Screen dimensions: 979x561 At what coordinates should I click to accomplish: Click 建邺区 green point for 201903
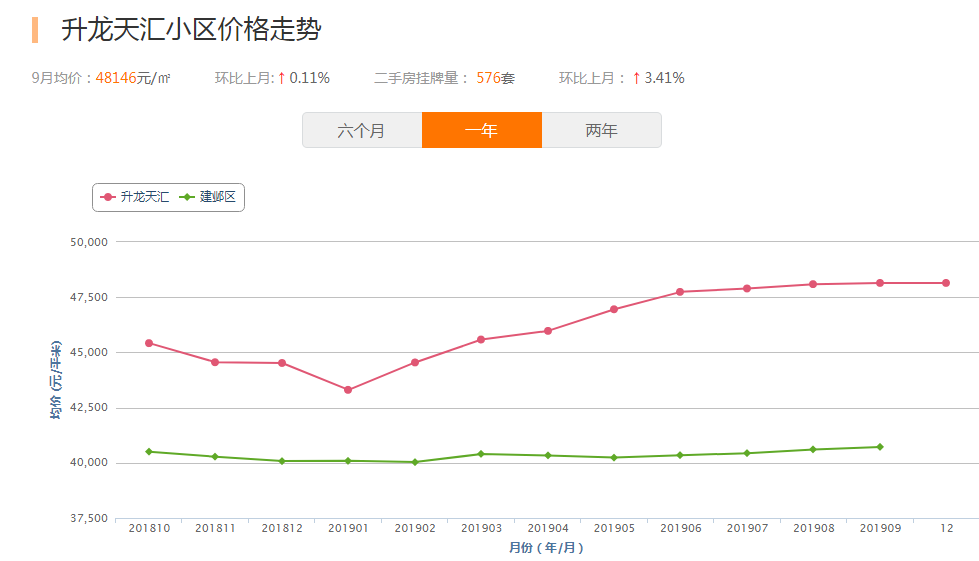pos(481,454)
